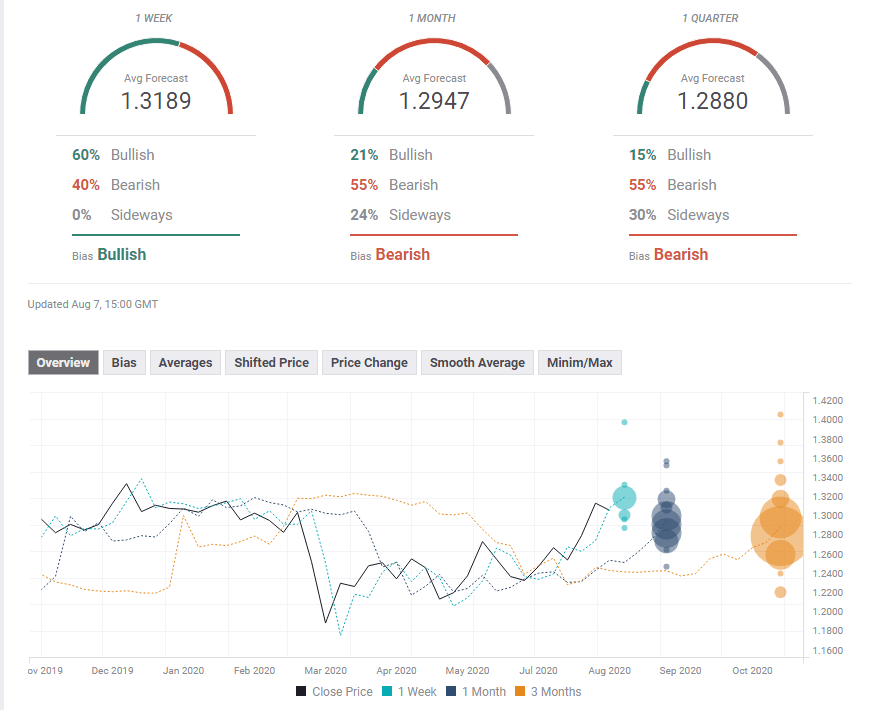Switch to Smooth Average chart
The height and width of the screenshot is (710, 873).
(477, 362)
